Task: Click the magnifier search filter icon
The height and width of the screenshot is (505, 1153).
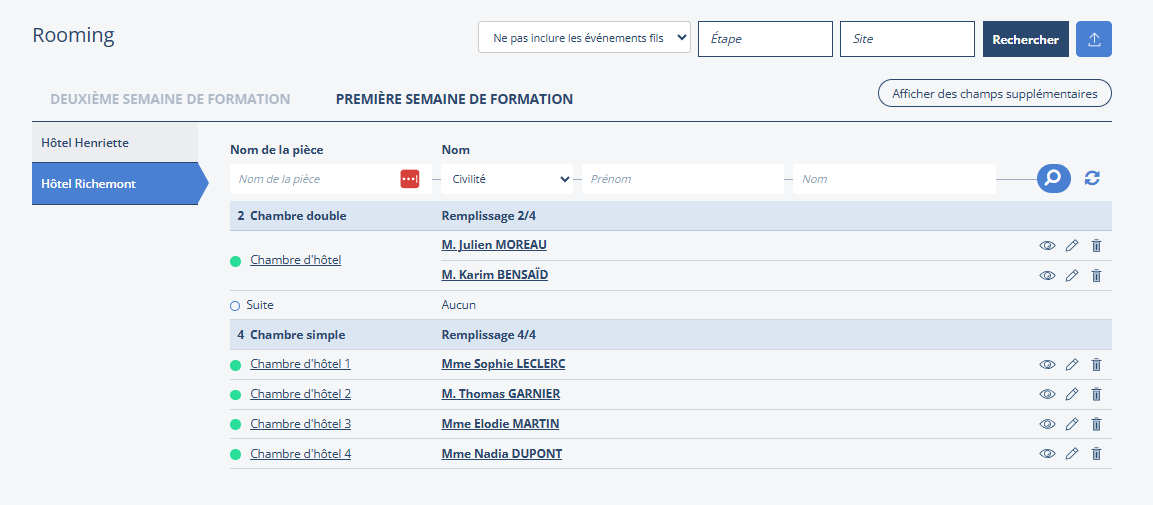Action: click(x=1052, y=179)
